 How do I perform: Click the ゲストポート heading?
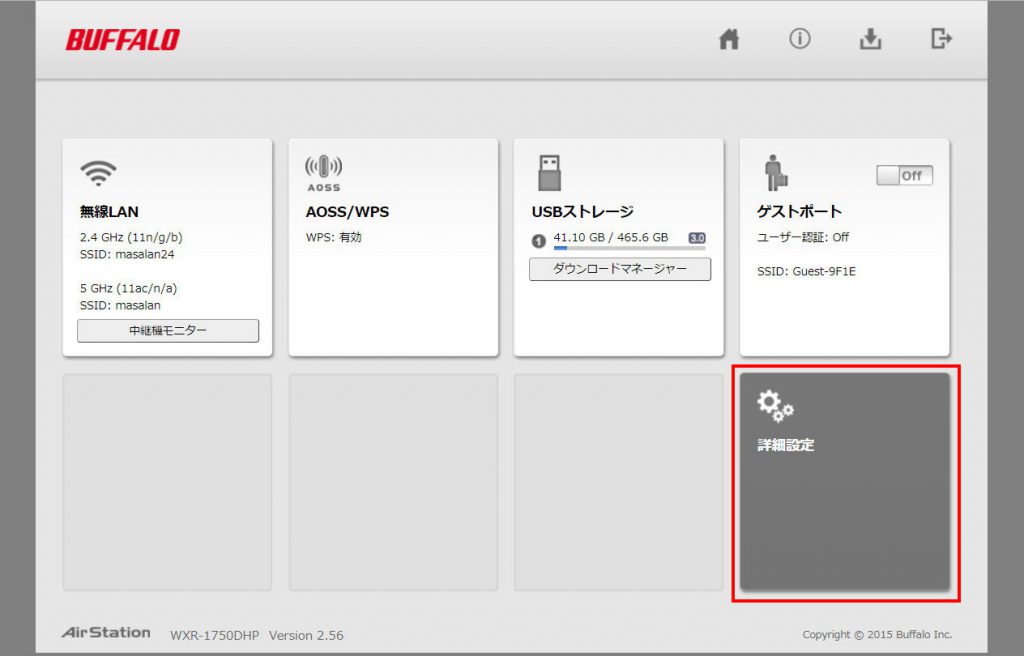tap(799, 212)
